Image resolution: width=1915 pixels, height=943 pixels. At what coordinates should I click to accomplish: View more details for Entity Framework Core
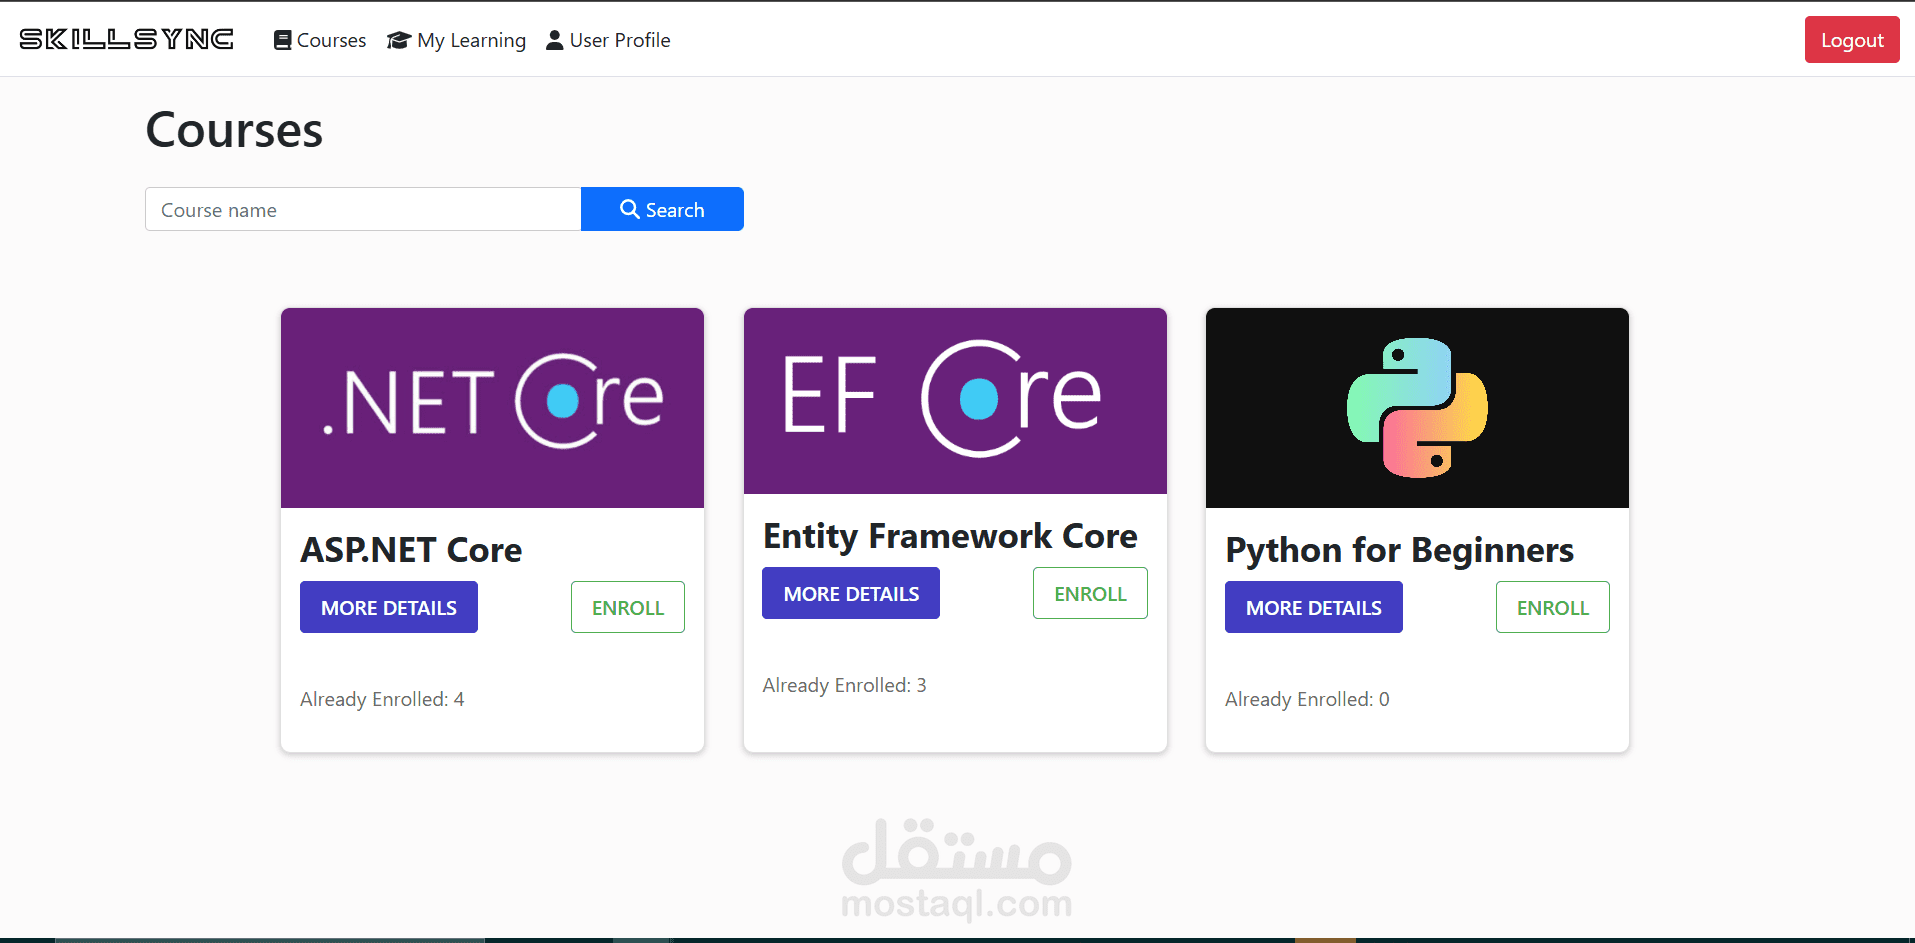click(x=851, y=593)
